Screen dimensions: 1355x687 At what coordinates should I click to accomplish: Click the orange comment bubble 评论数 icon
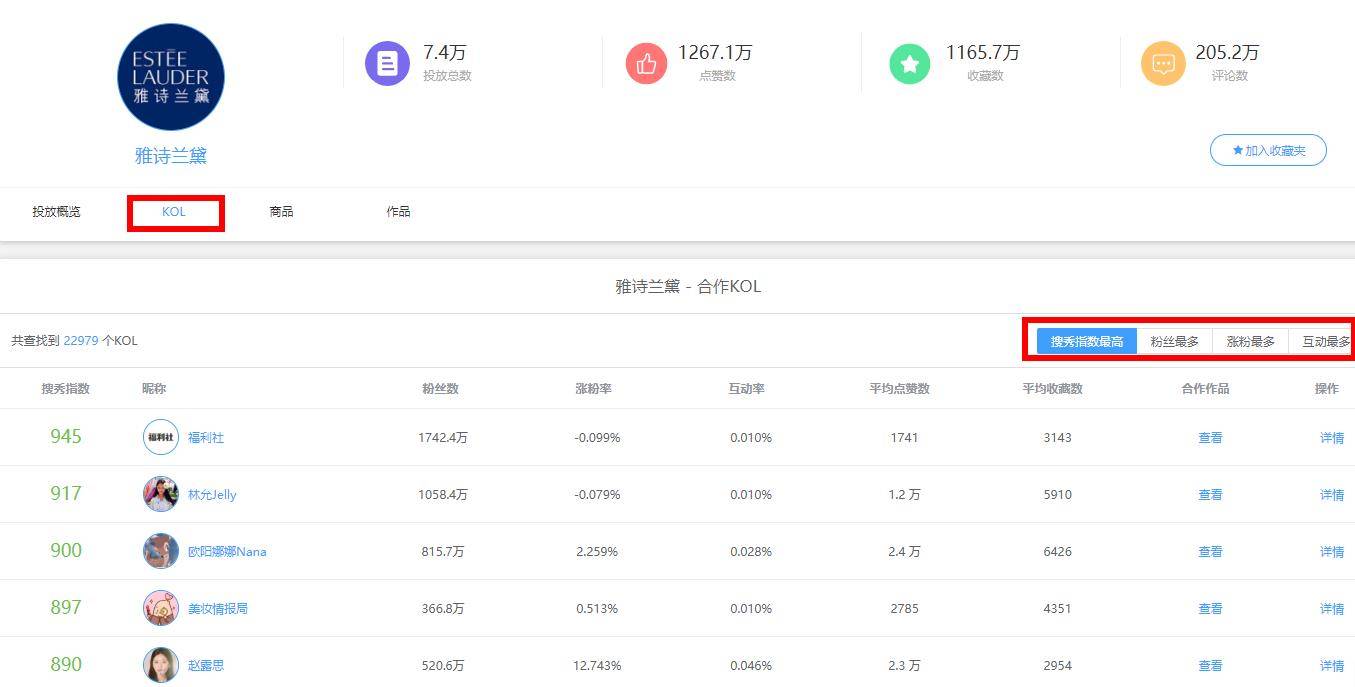point(1163,64)
